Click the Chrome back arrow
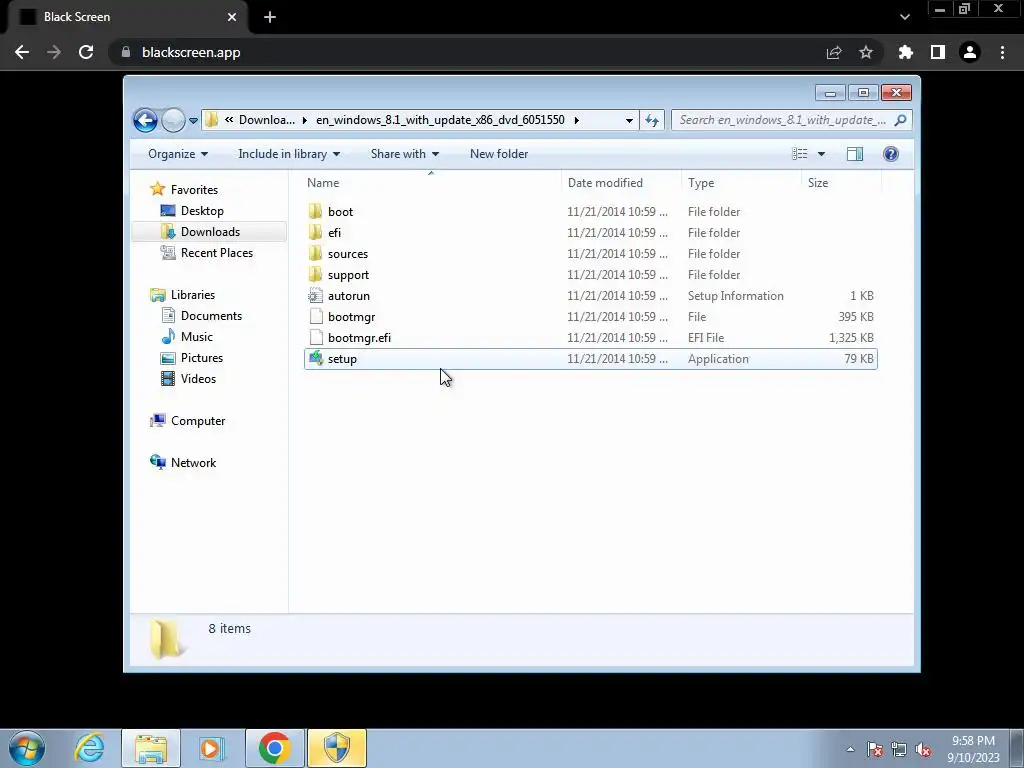 (22, 52)
